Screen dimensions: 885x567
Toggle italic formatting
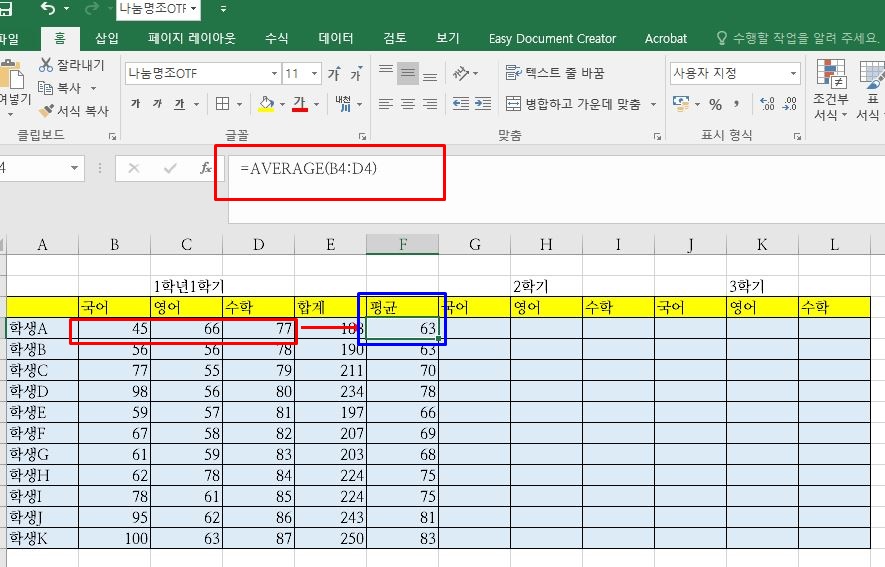tap(157, 104)
